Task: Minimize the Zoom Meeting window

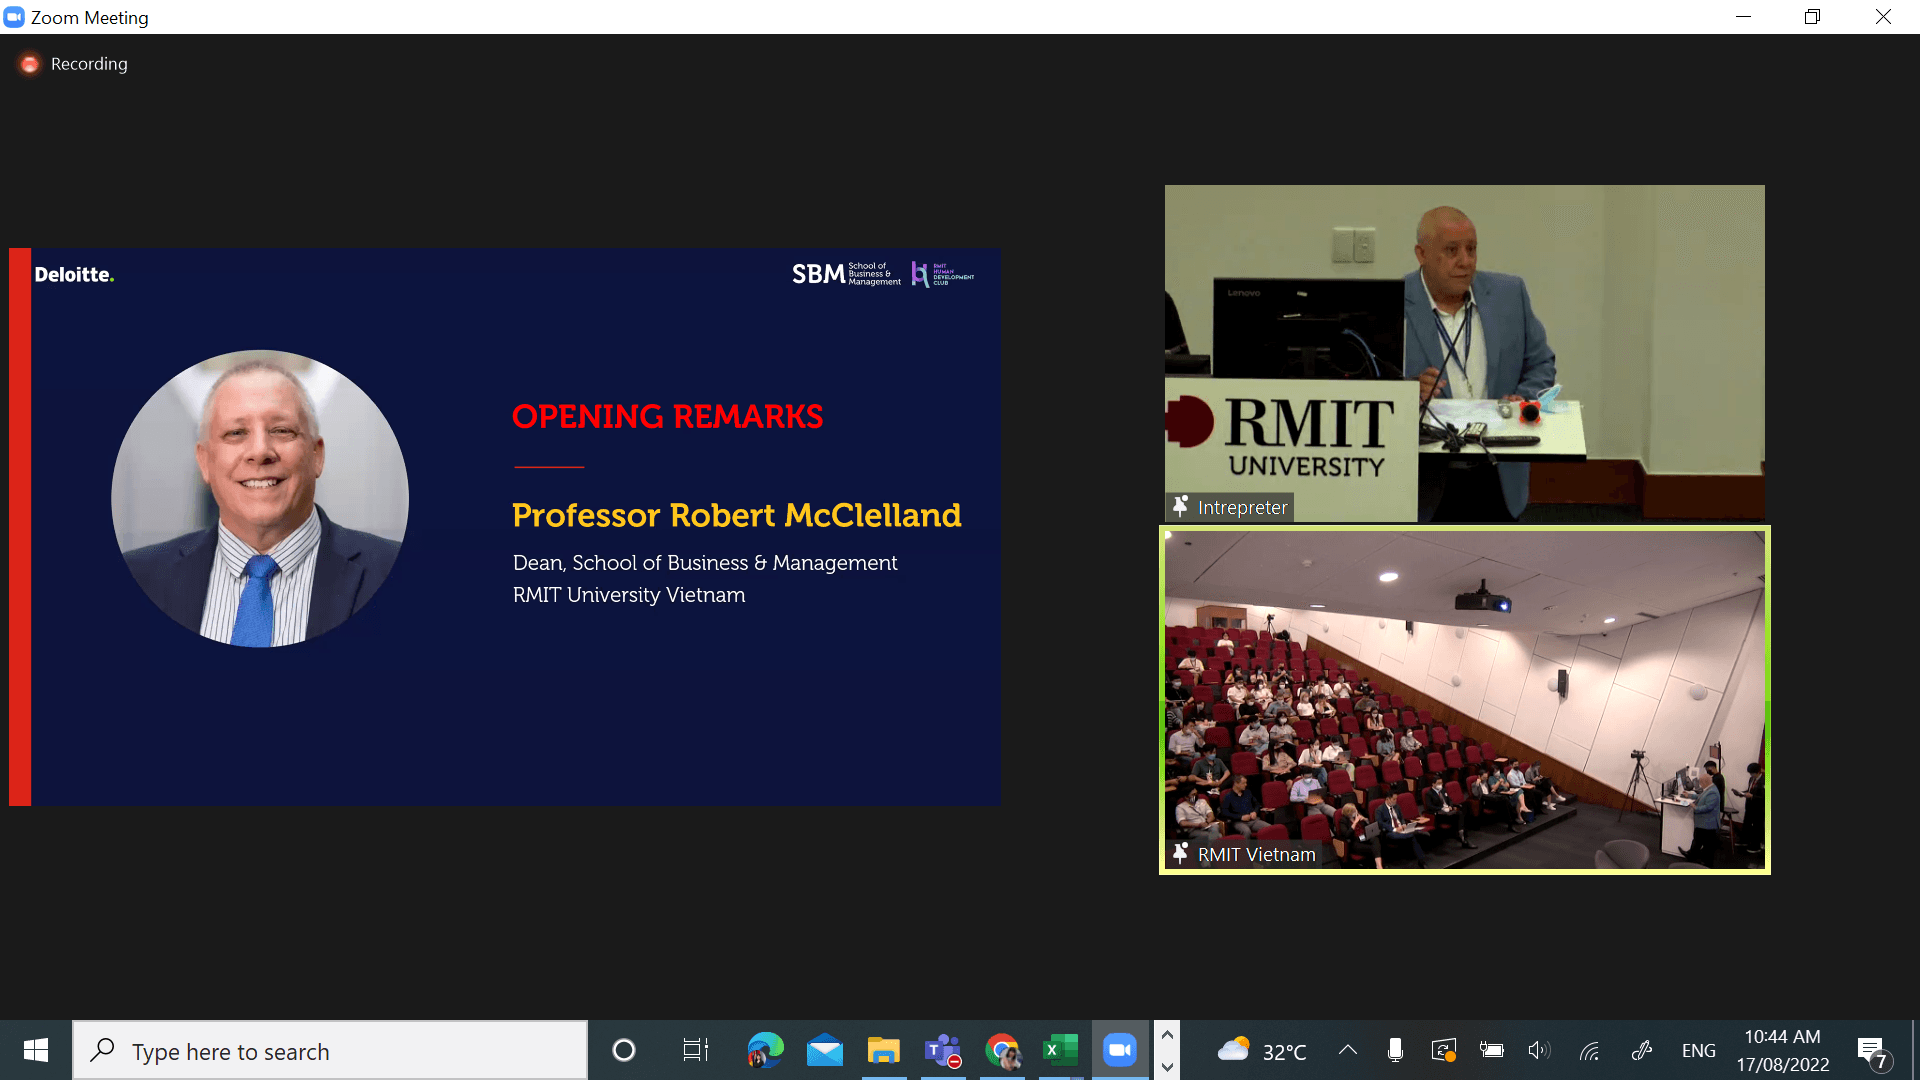Action: [x=1744, y=17]
